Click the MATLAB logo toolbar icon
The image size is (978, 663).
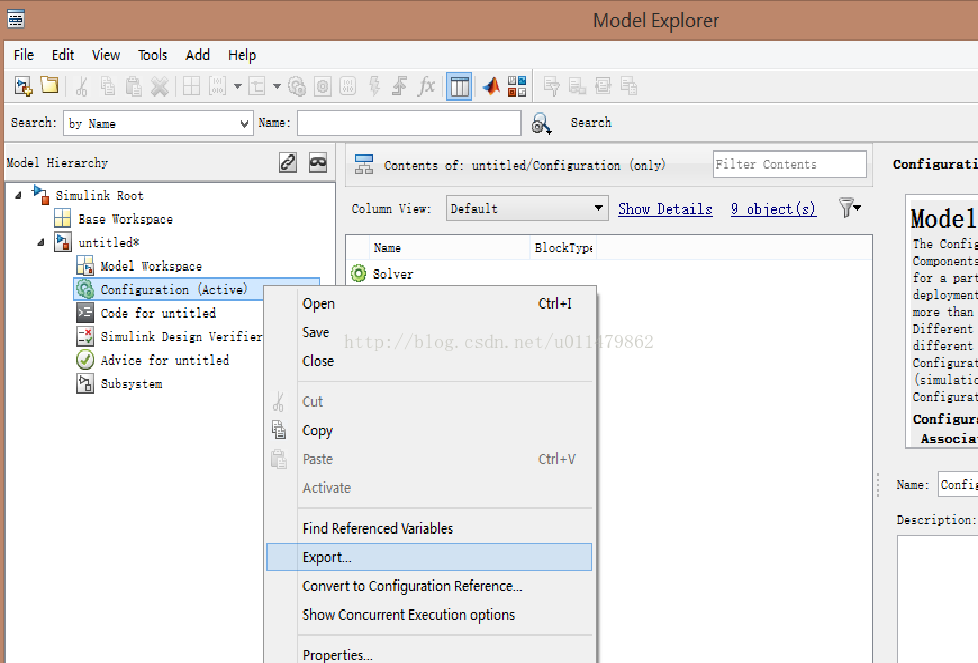click(x=491, y=85)
